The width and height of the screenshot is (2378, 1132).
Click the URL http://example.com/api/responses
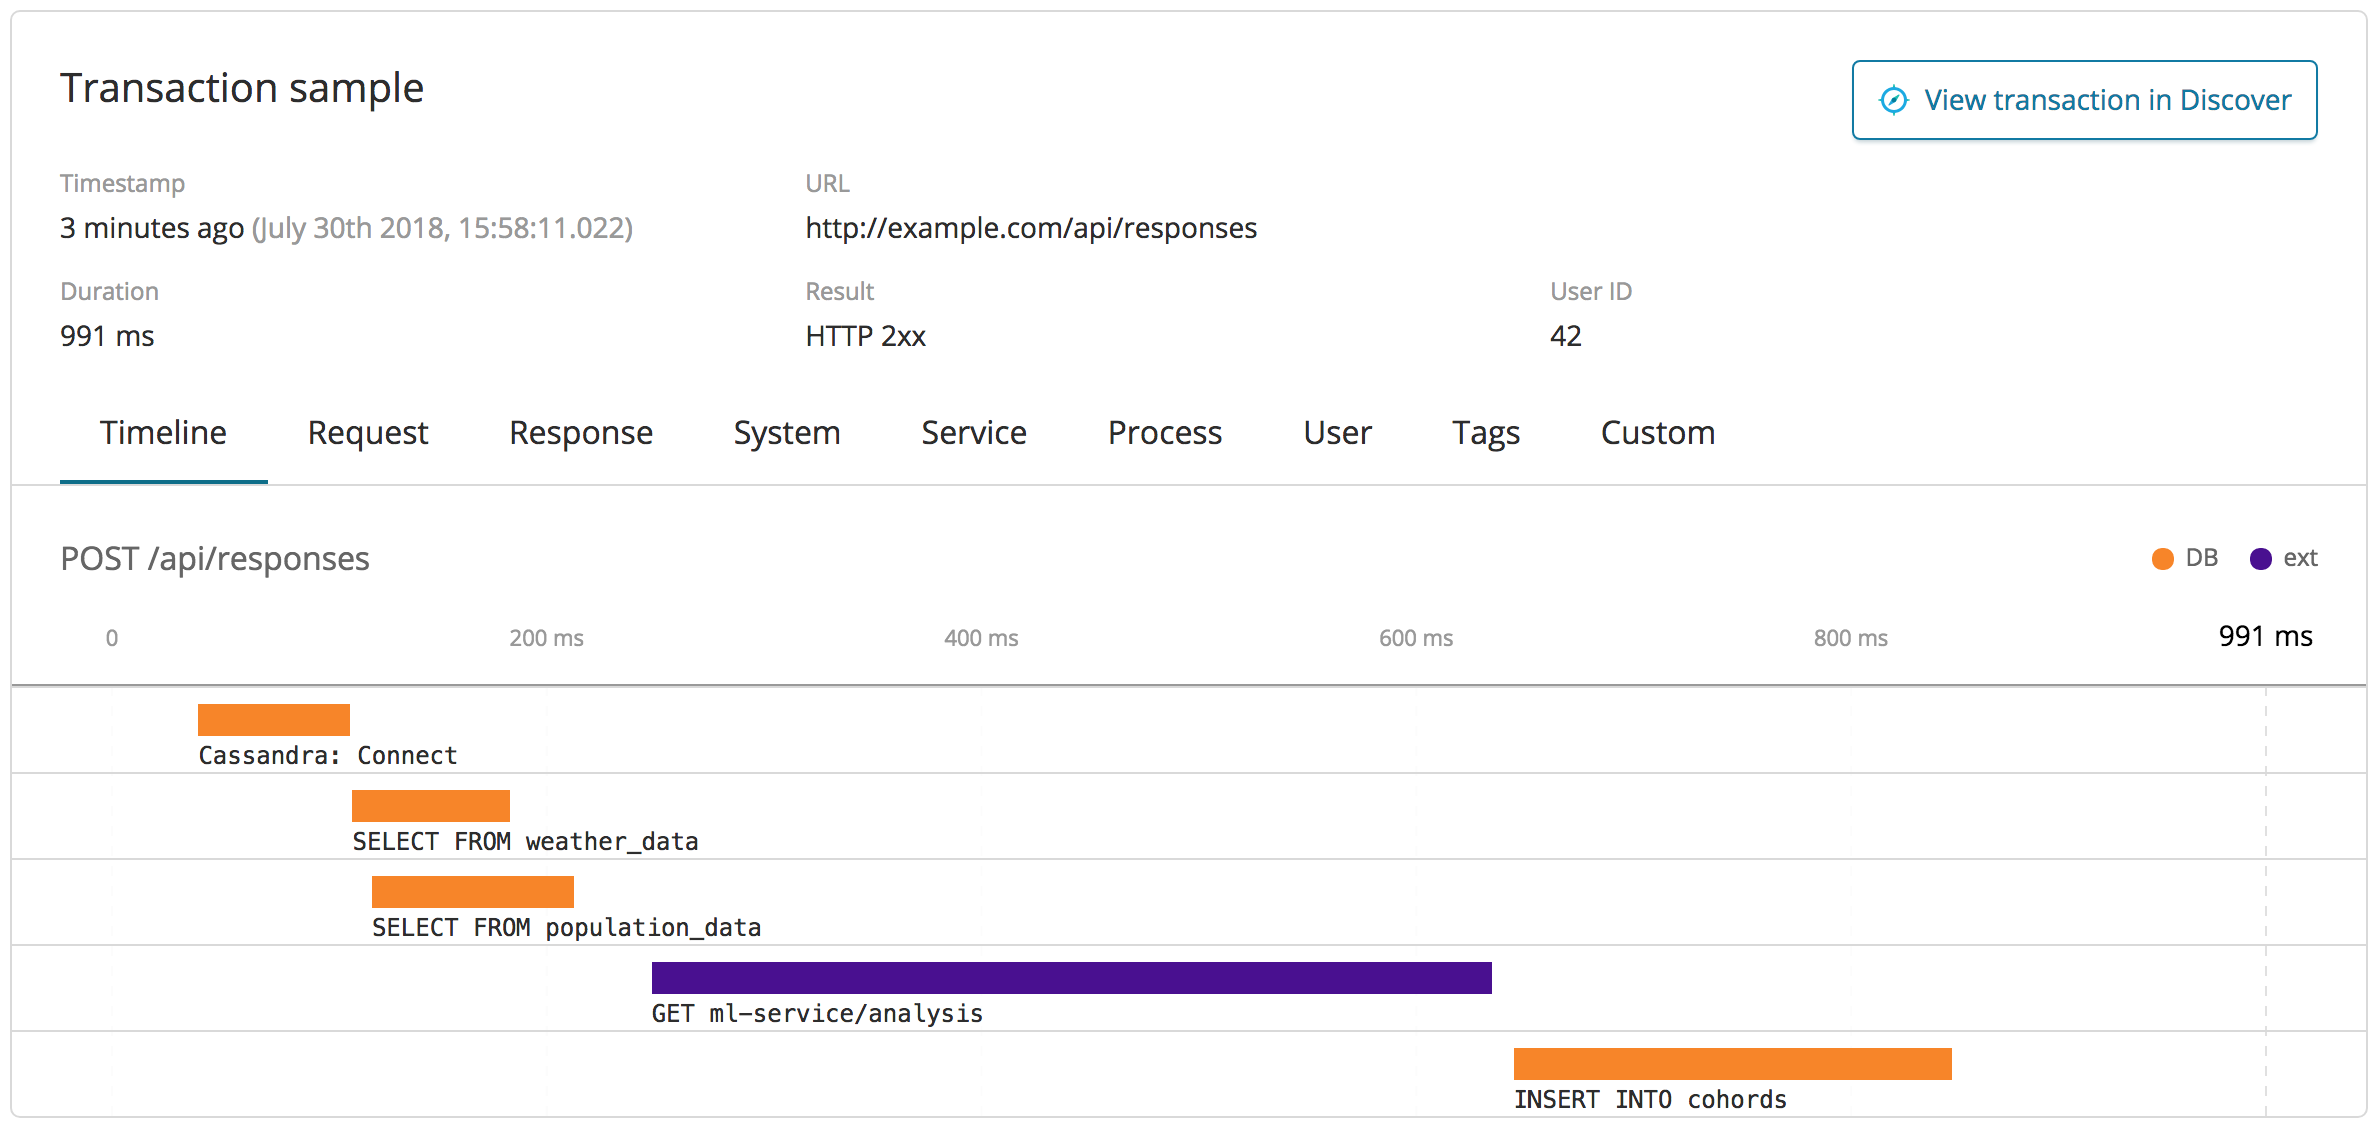(x=1031, y=228)
